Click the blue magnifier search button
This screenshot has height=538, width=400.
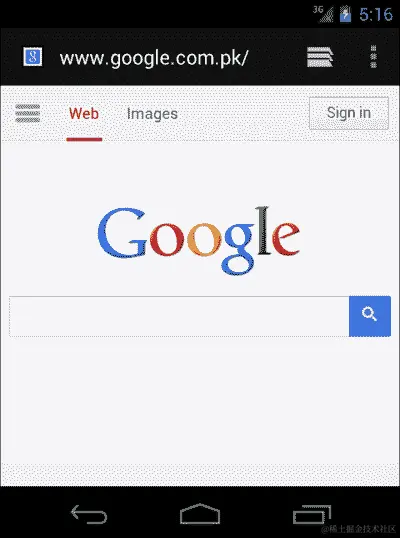coord(370,316)
